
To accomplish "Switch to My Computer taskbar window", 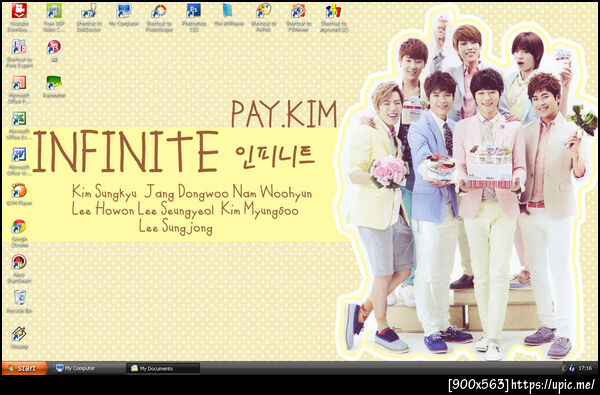I will coord(88,368).
